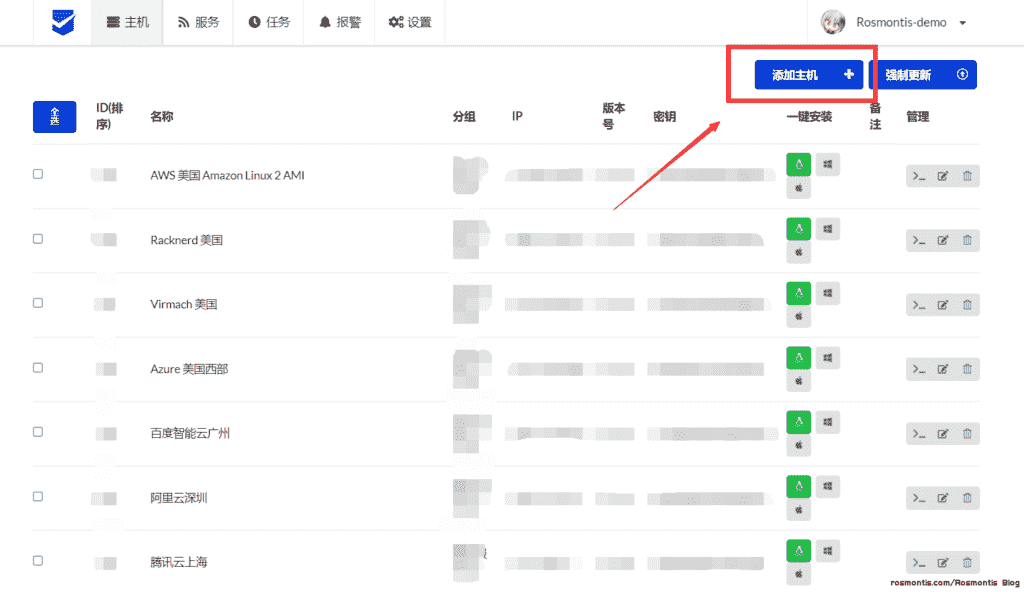1024x592 pixels.
Task: Copy Windows install command for Racknerd 美国
Action: pyautogui.click(x=827, y=229)
